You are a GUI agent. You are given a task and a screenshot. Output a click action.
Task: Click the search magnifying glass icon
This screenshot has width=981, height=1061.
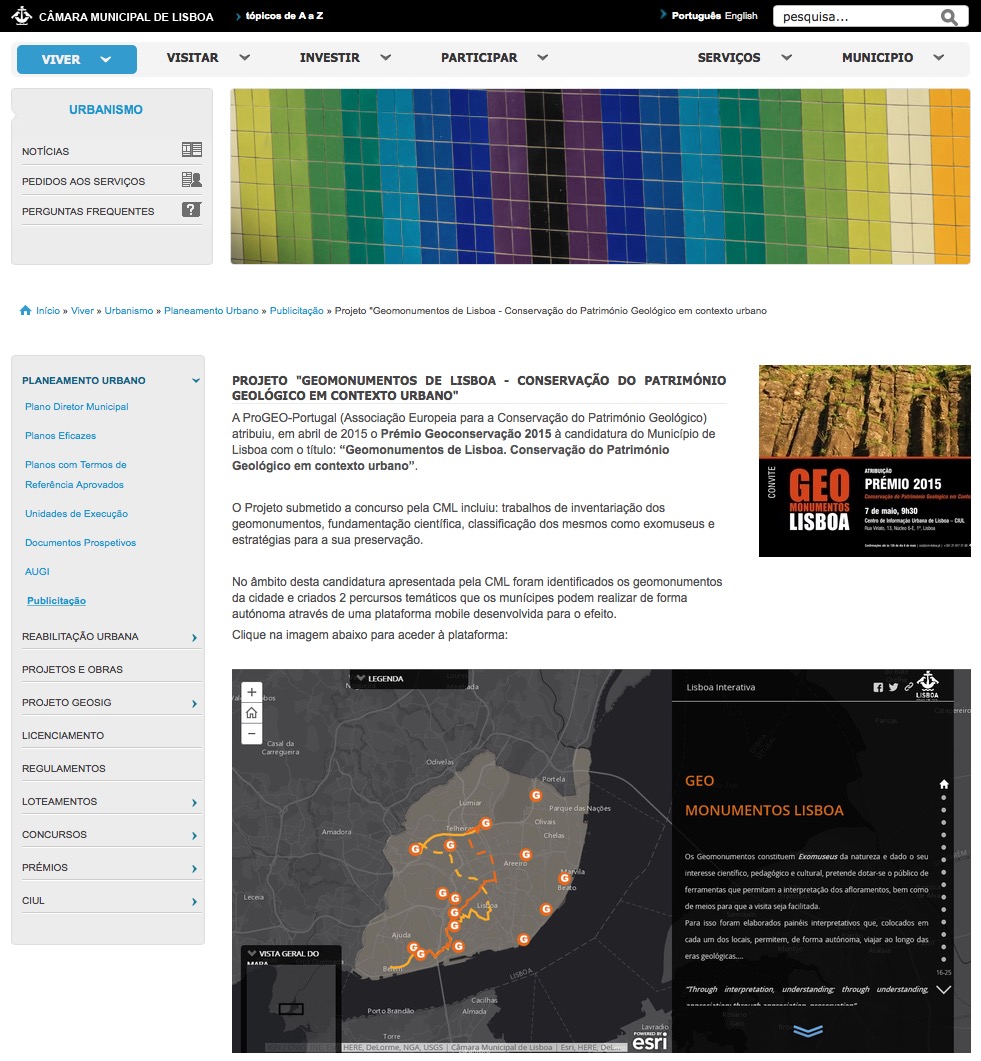click(x=949, y=17)
